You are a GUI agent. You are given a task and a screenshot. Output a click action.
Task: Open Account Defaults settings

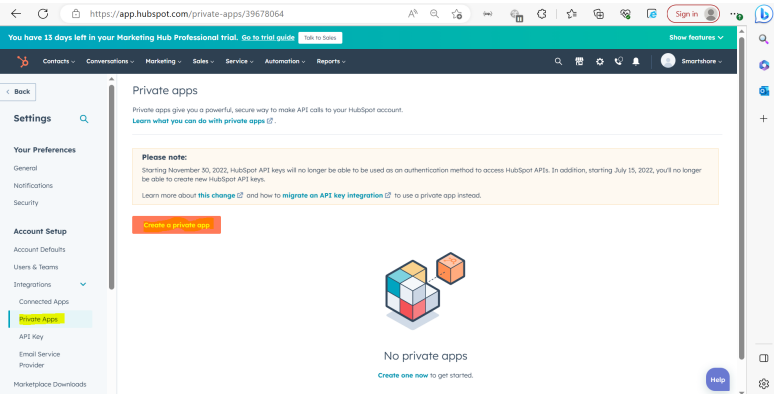(39, 250)
